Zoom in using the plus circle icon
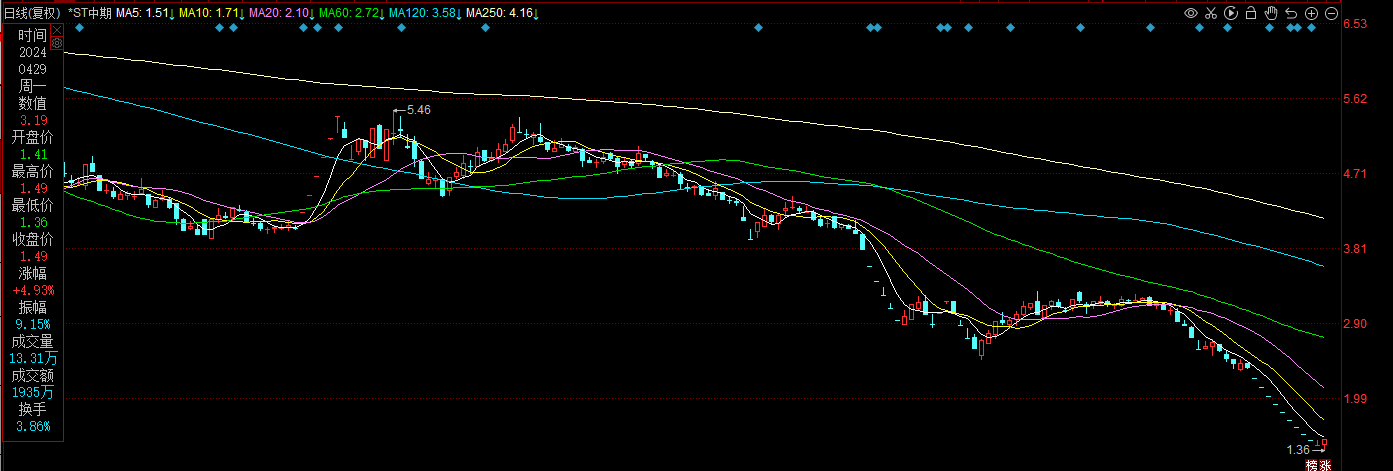Viewport: 1393px width, 471px height. [x=1311, y=13]
